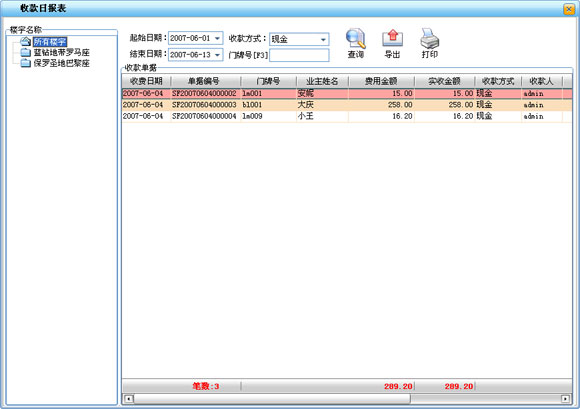Open the 结束日期 date dropdown arrow
This screenshot has width=580, height=409.
(218, 55)
